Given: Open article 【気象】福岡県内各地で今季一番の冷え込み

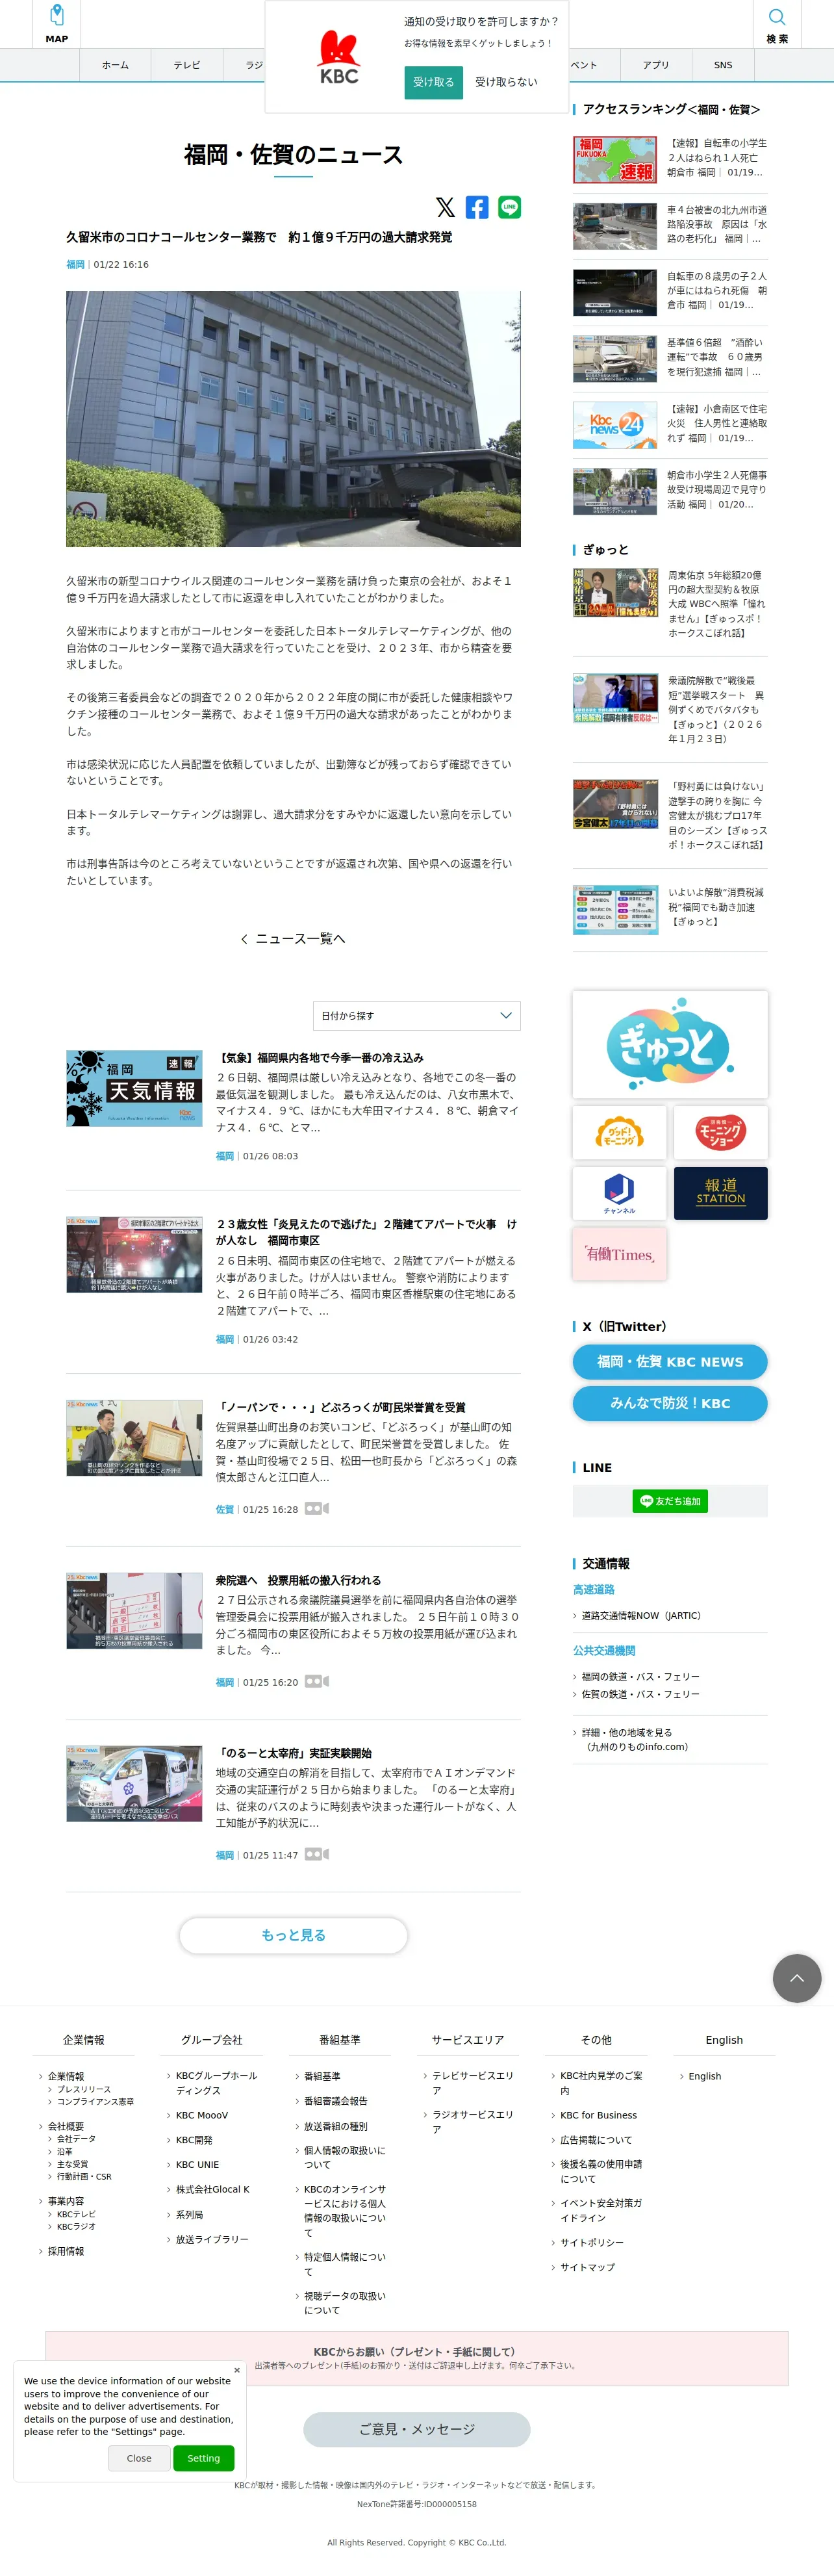Looking at the screenshot, I should click(320, 1057).
